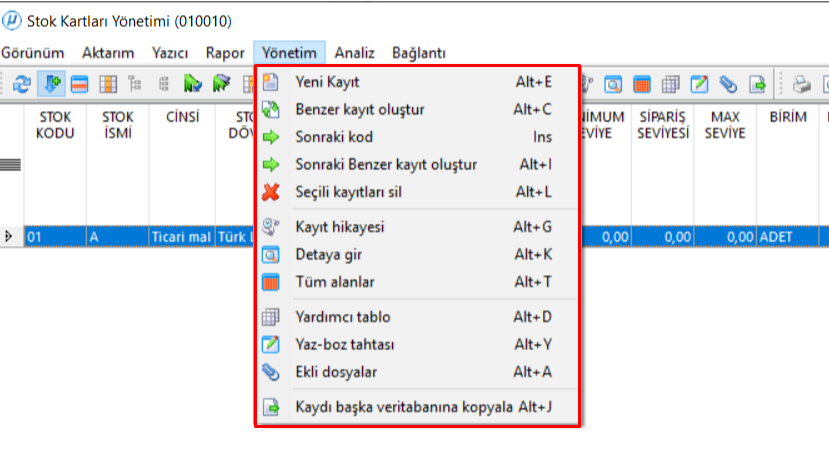Click the MAX SEVİYE column header
The image size is (829, 460).
pos(725,125)
